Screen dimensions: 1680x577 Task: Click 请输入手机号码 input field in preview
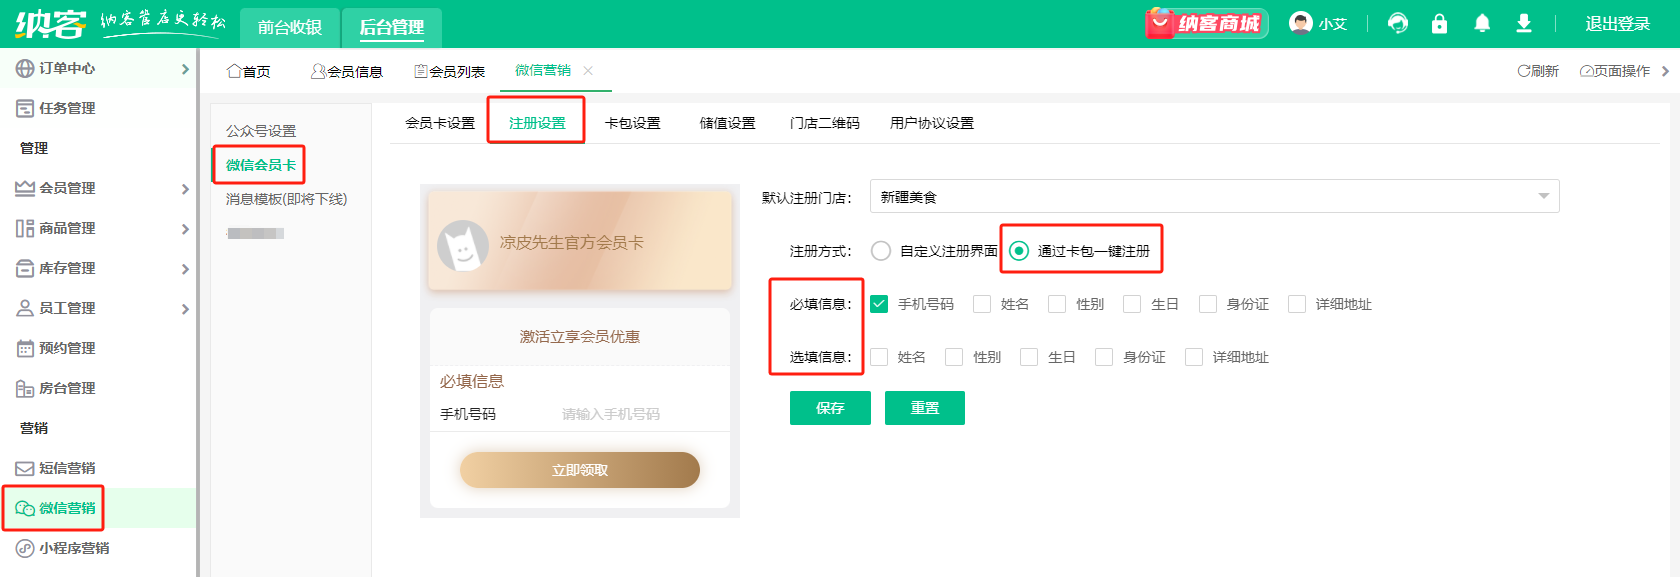click(611, 414)
